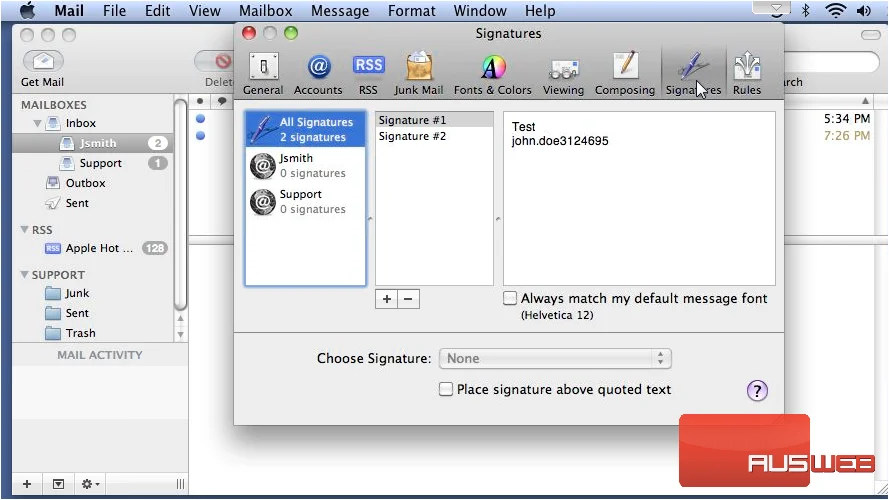889x500 pixels.
Task: Click Bluetooth status icon in menu bar
Action: [806, 10]
